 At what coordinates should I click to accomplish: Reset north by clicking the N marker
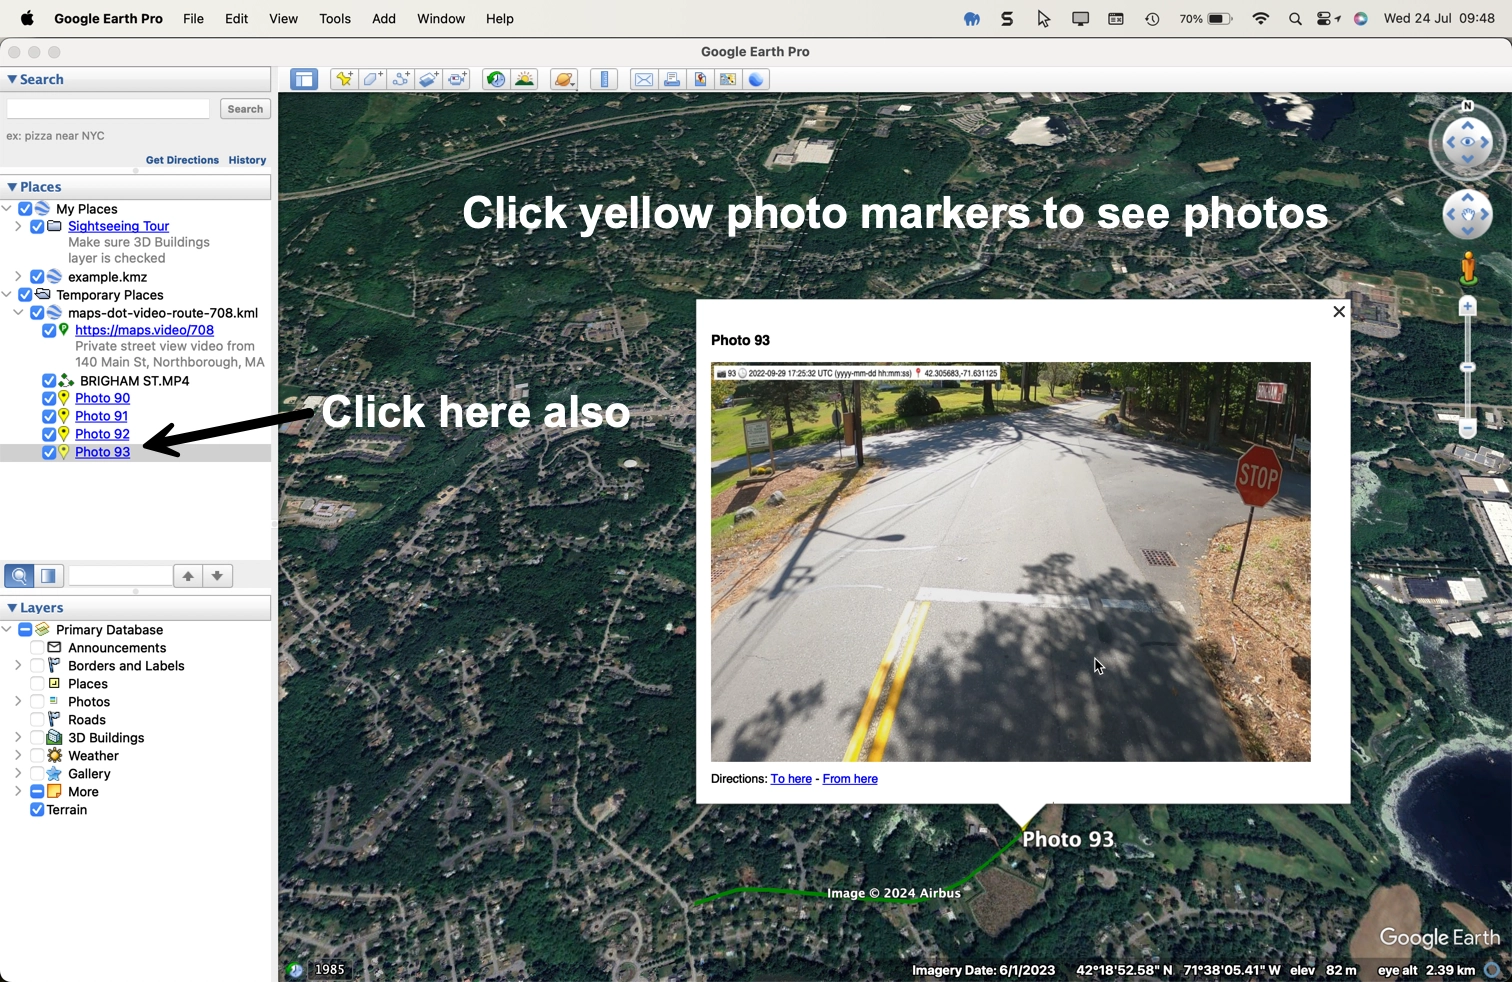[1467, 106]
